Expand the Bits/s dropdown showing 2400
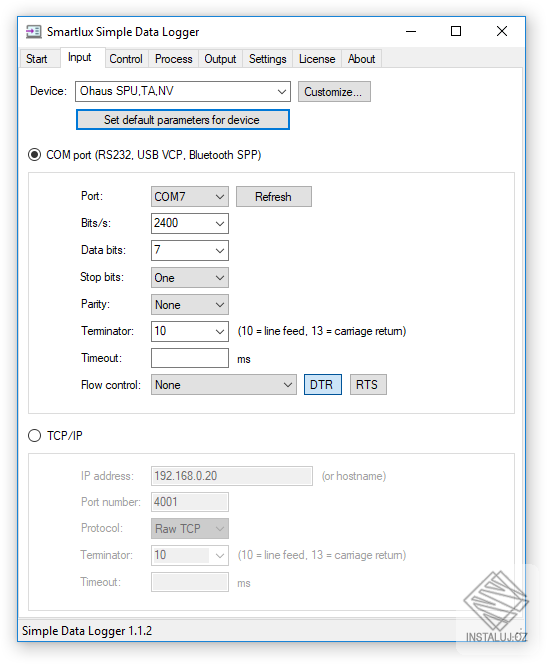The width and height of the screenshot is (547, 664). click(190, 223)
